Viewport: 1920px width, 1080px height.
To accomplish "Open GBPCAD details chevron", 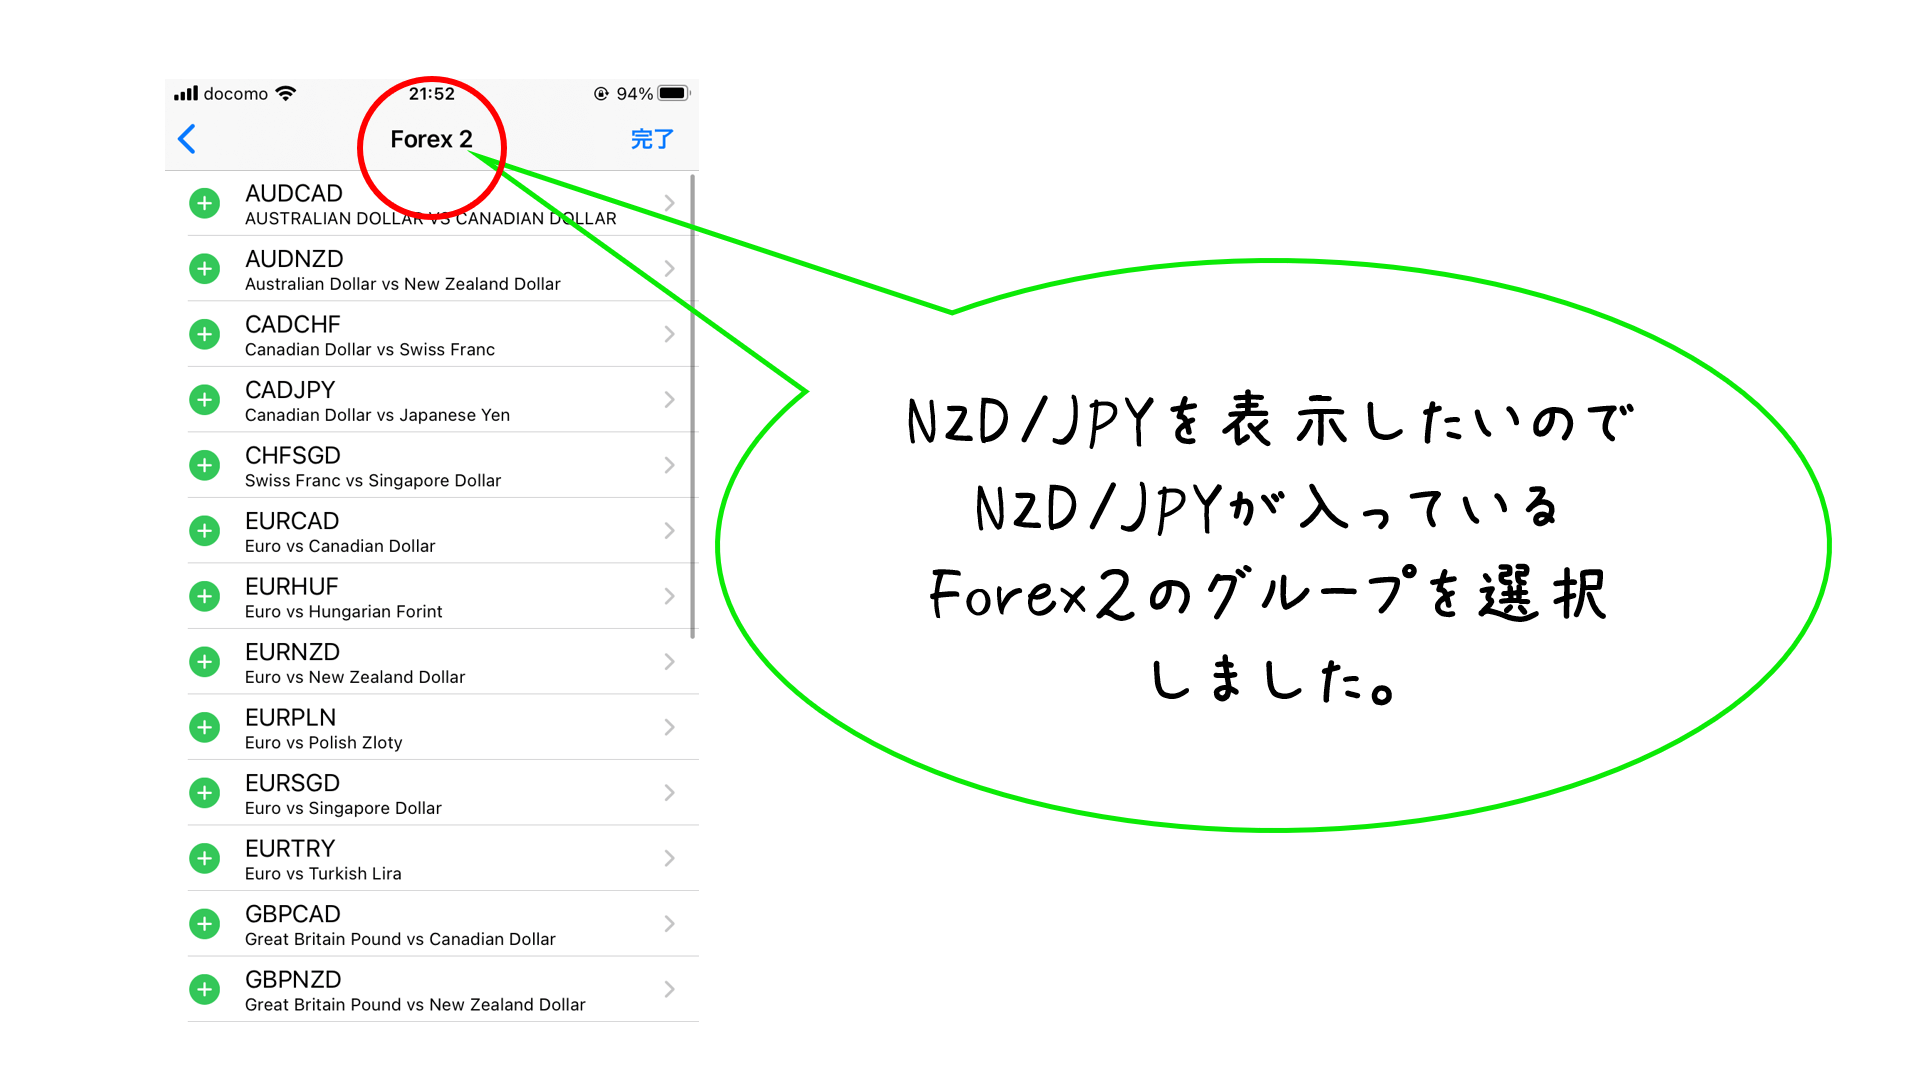I will click(670, 924).
